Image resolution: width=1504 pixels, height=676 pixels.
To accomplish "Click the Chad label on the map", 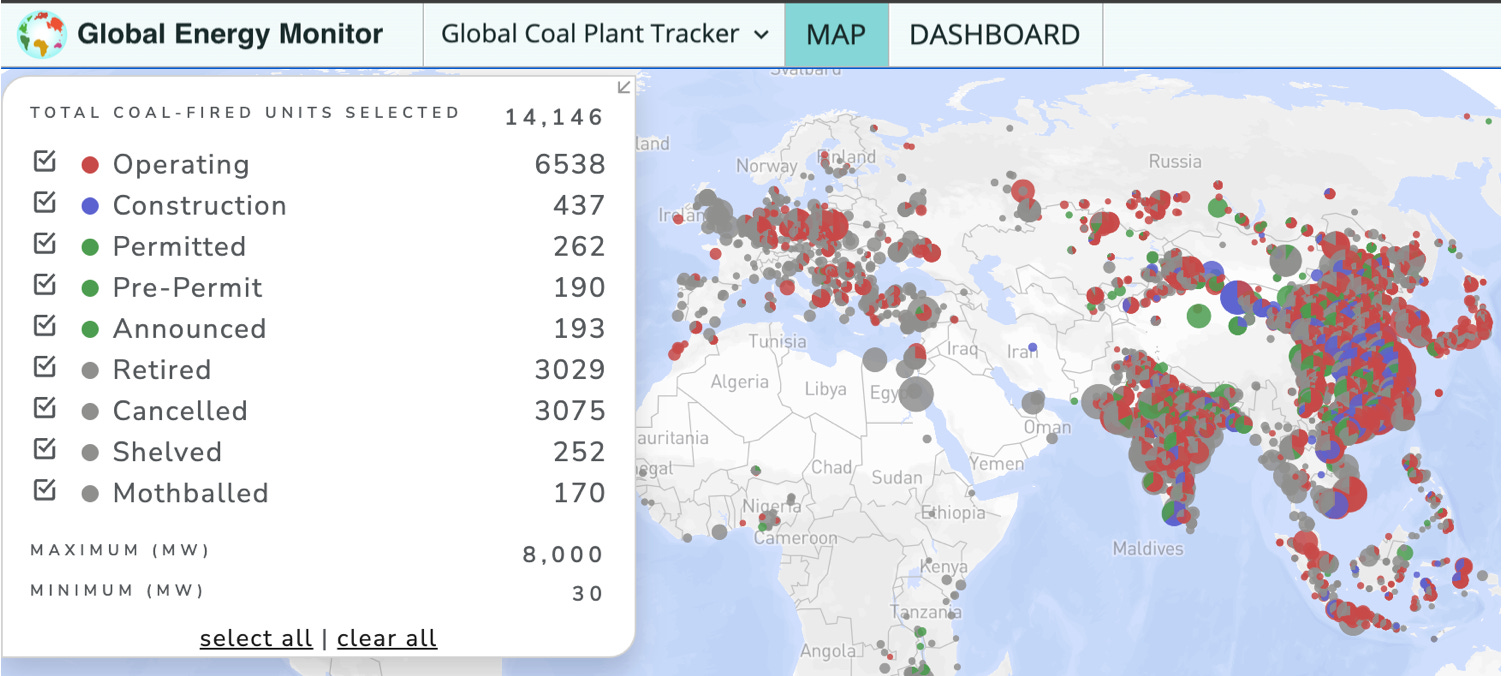I will 832,466.
